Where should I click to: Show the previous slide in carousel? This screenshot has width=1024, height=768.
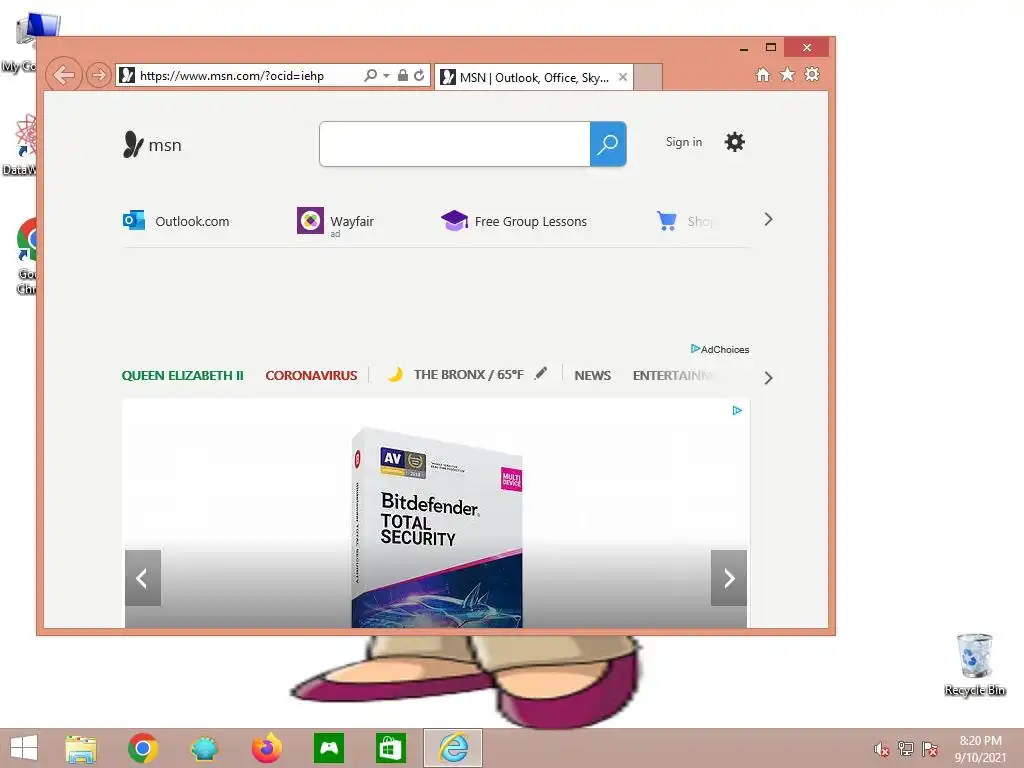142,578
